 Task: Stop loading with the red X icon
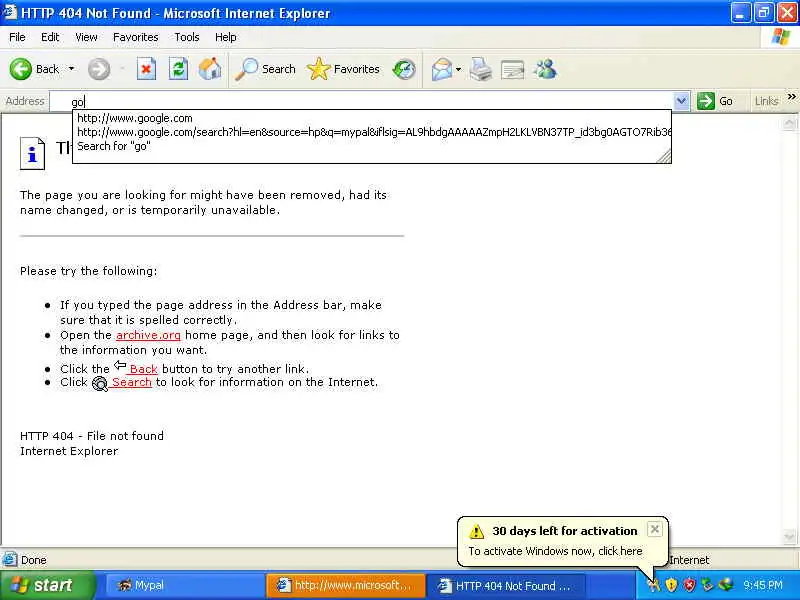(x=146, y=69)
